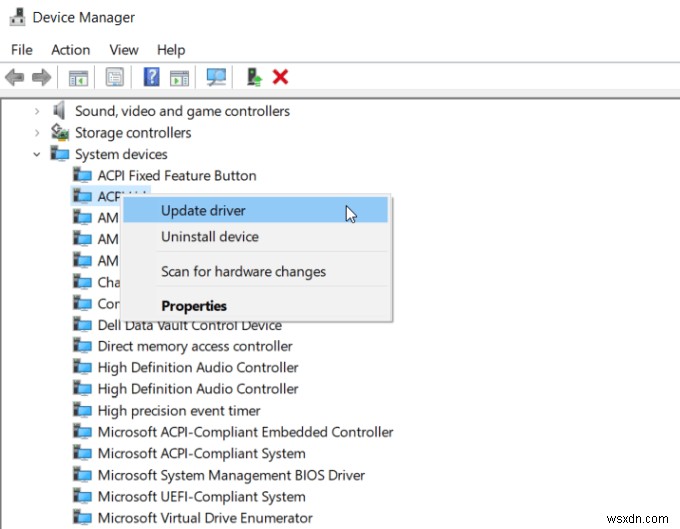Select Scan for hardware changes context entry

(x=255, y=271)
